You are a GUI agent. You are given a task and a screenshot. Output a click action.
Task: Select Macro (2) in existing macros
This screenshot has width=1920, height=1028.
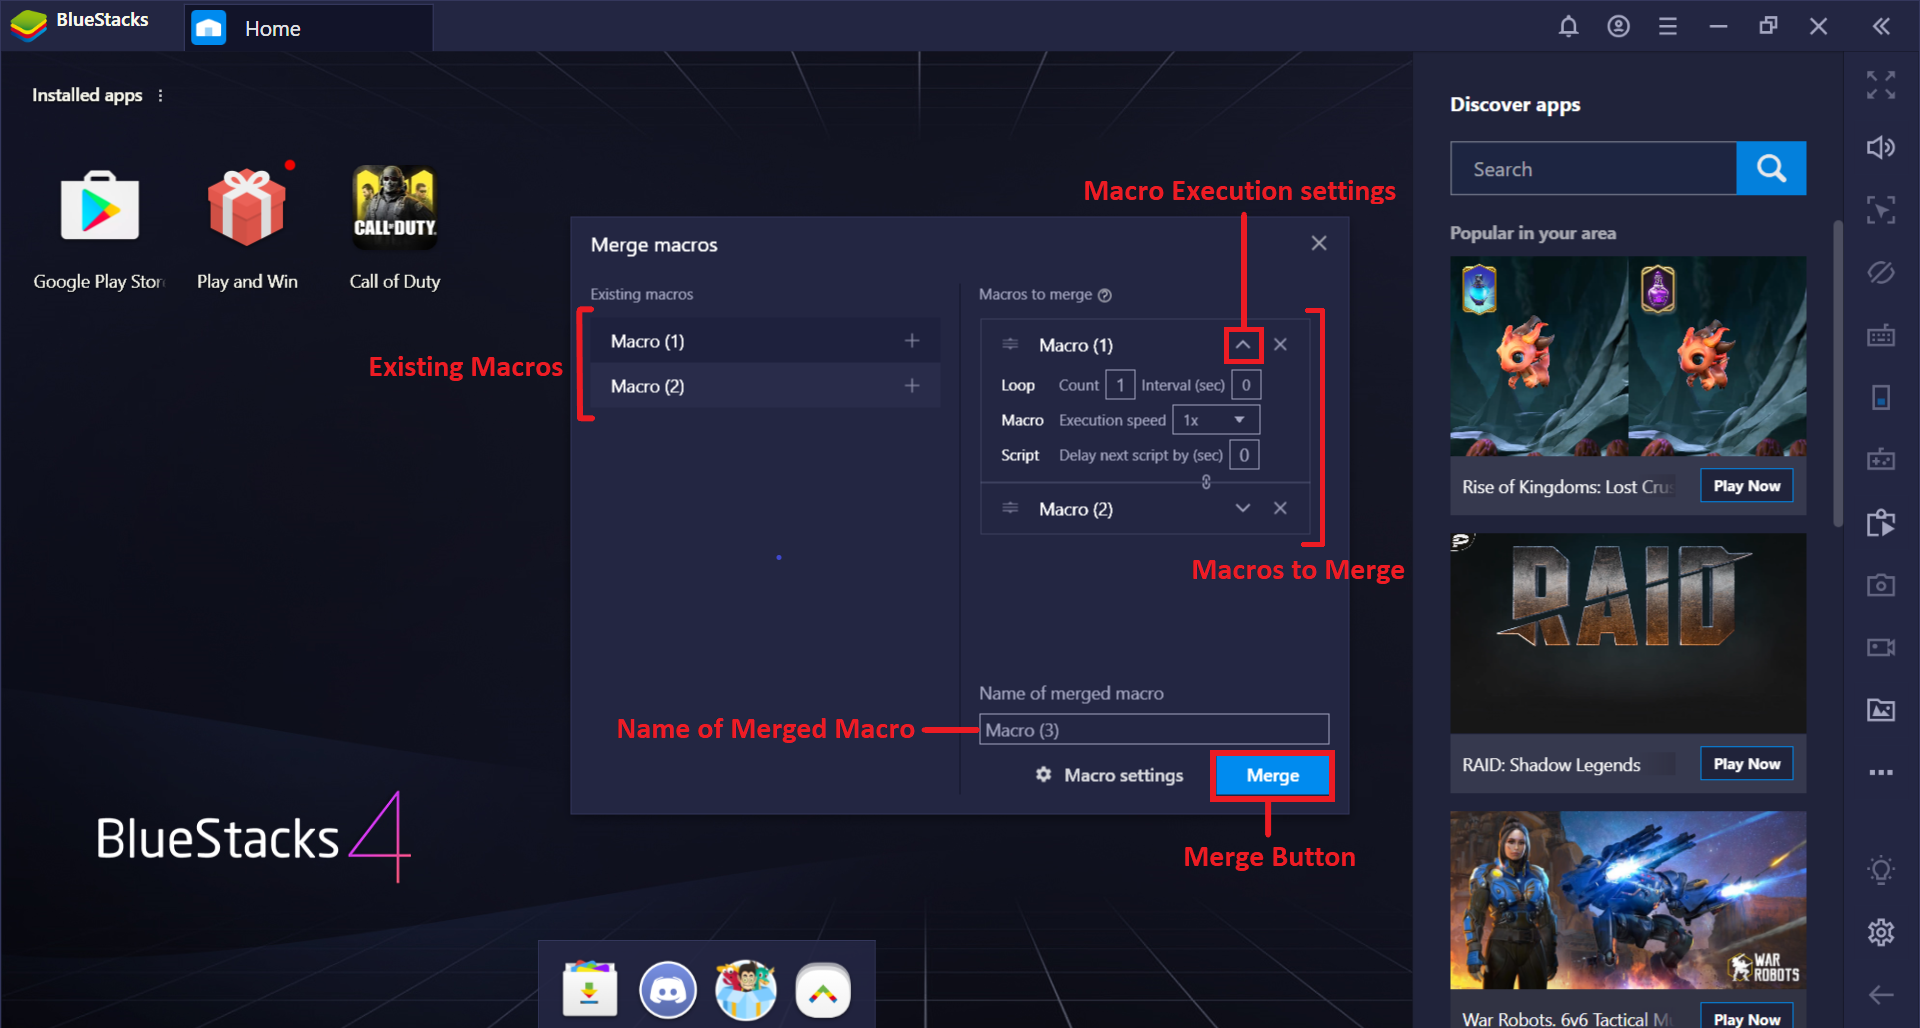coord(764,386)
